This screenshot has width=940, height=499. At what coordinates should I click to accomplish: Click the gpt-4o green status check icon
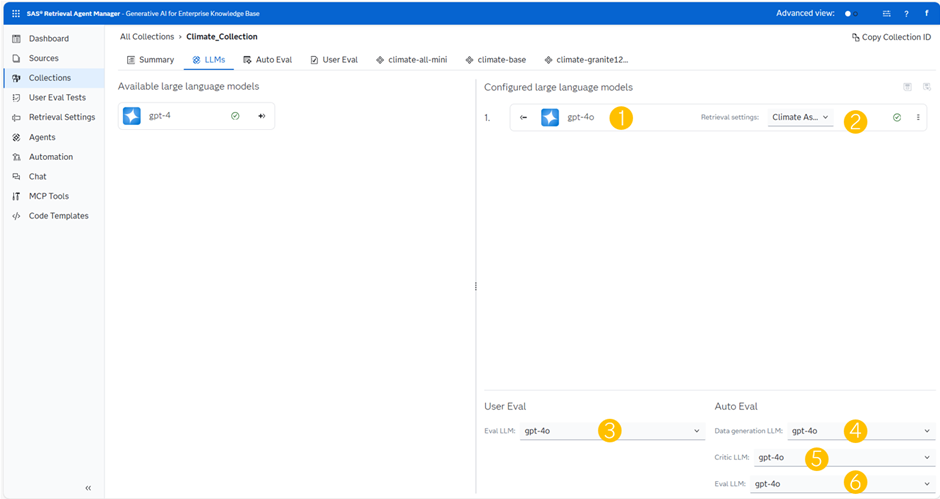pos(897,118)
